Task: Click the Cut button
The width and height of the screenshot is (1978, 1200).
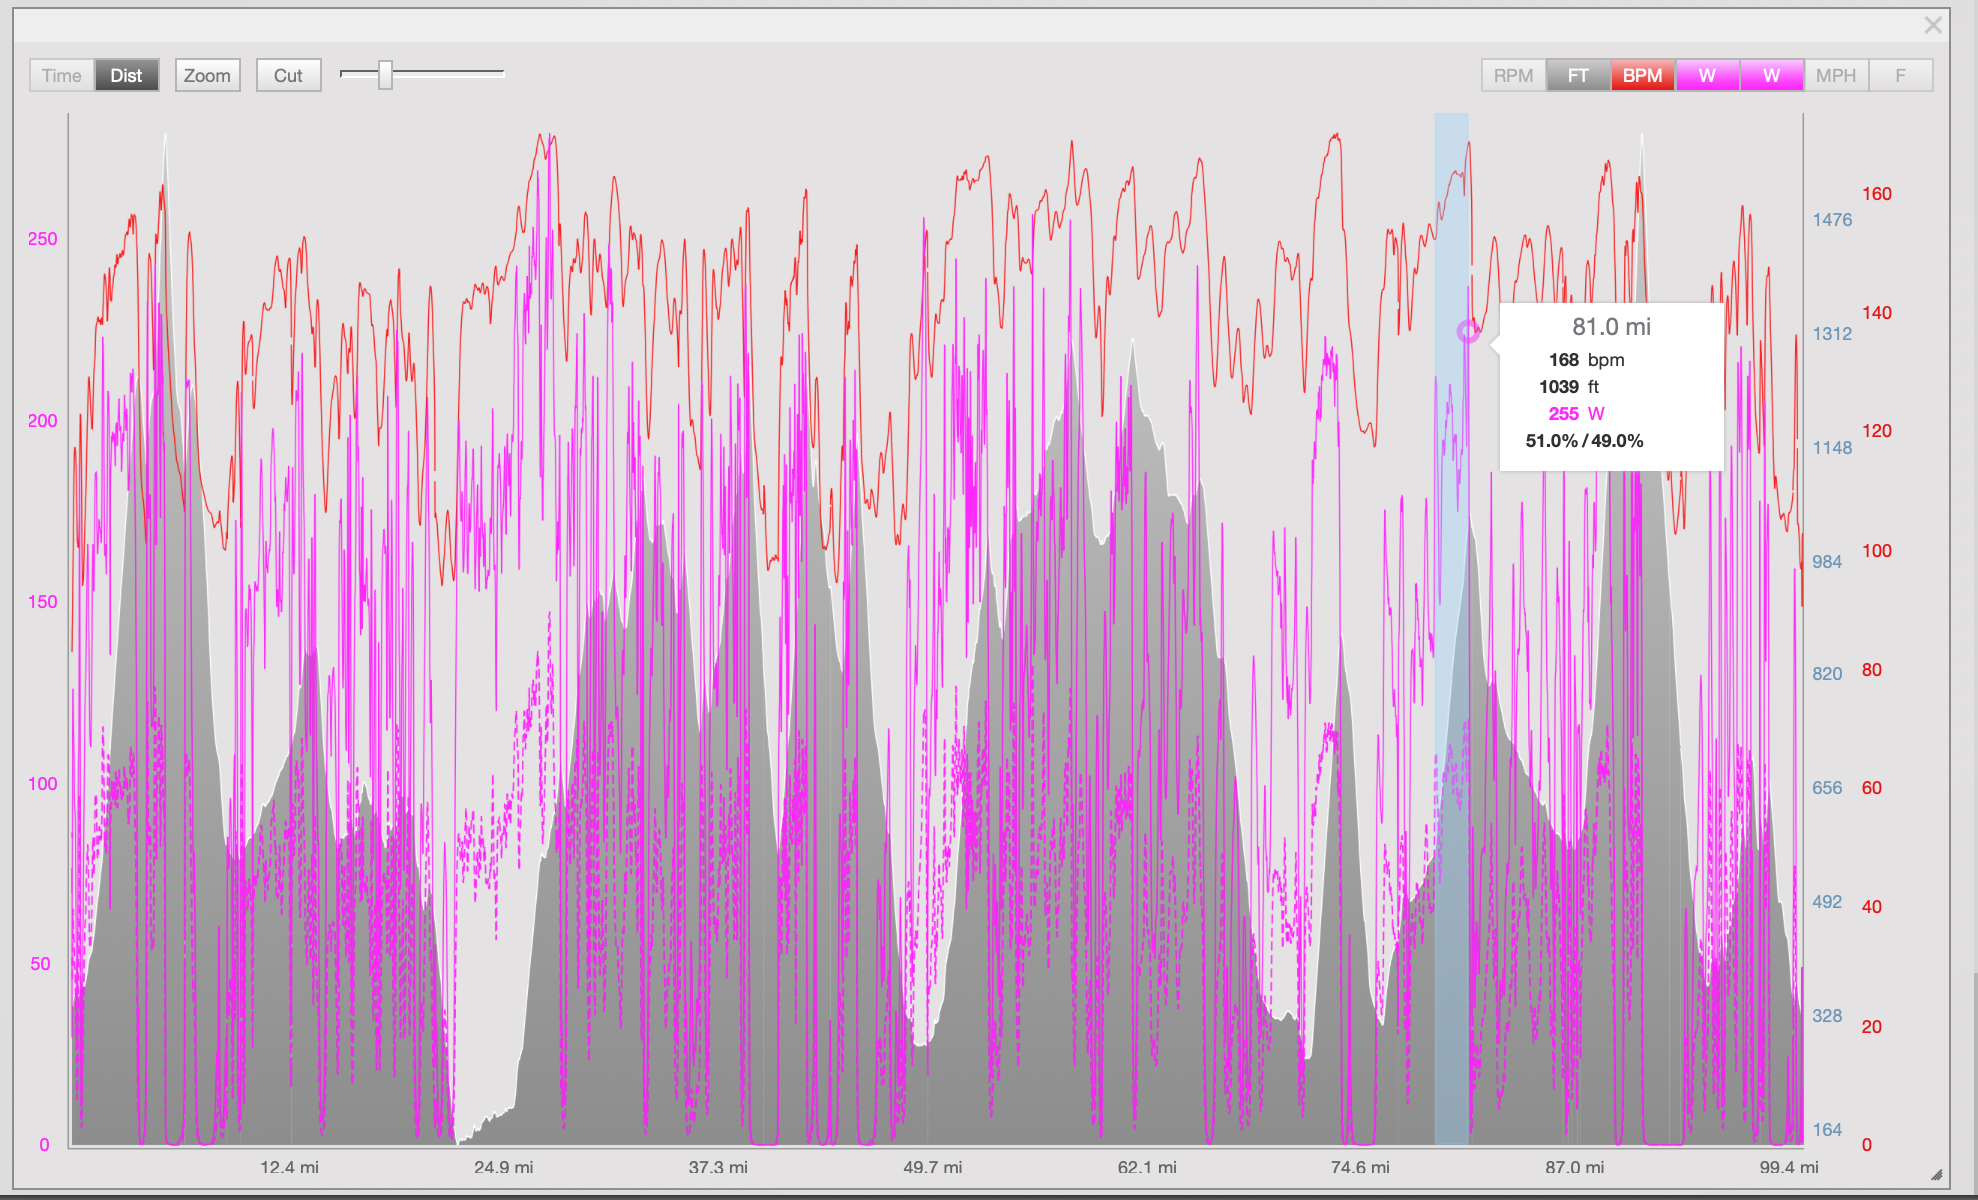Action: coord(288,75)
